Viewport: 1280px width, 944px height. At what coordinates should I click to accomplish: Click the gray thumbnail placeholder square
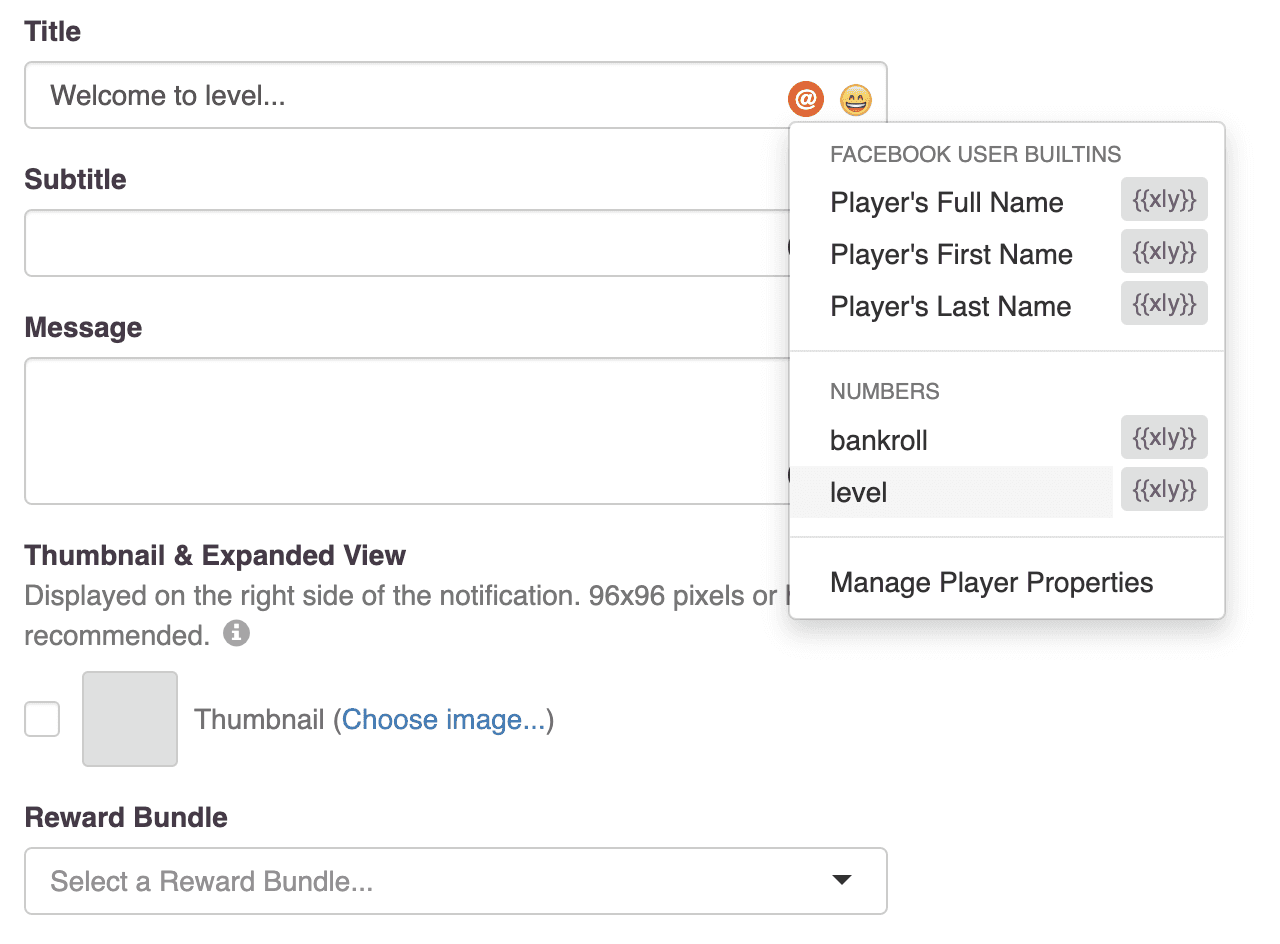129,719
